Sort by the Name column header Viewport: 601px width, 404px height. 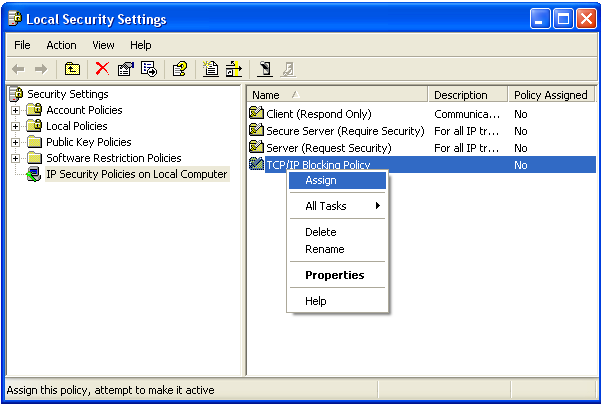click(x=337, y=95)
